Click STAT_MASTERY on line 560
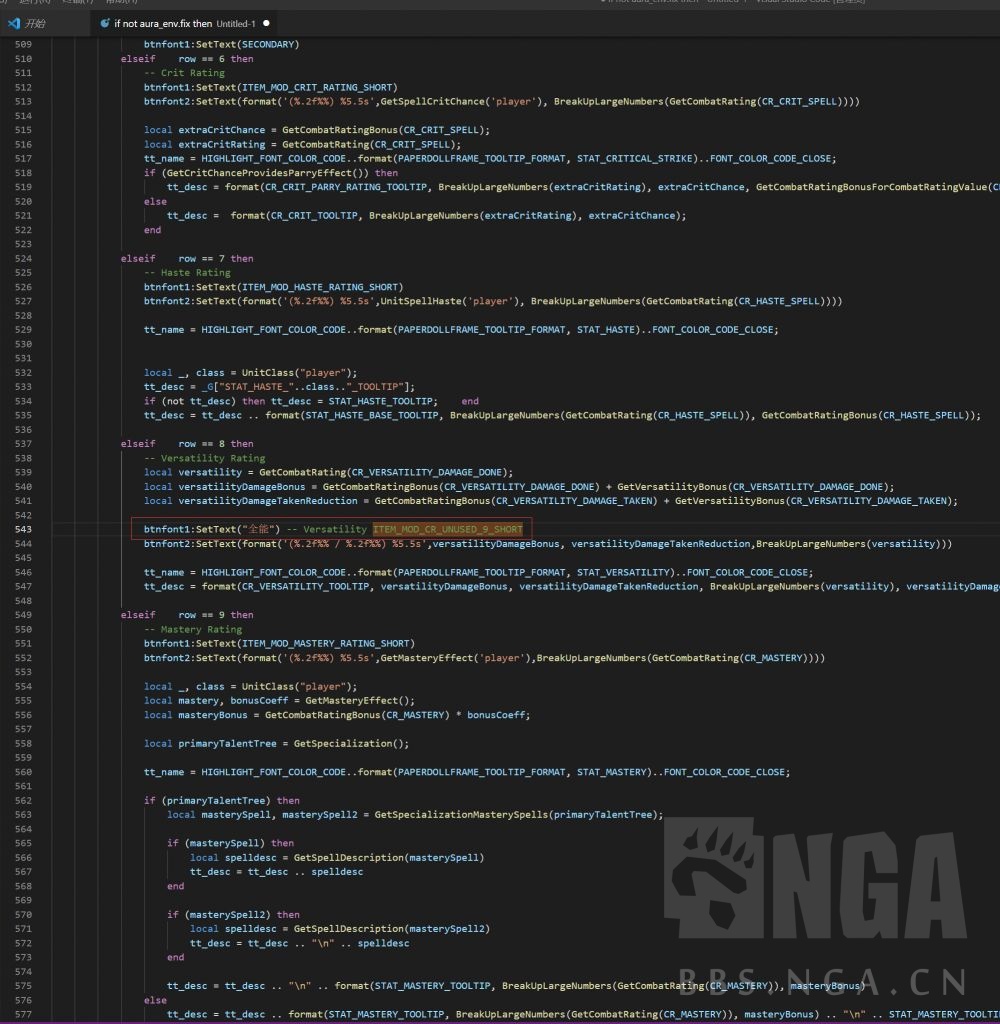This screenshot has width=1000, height=1024. click(611, 773)
